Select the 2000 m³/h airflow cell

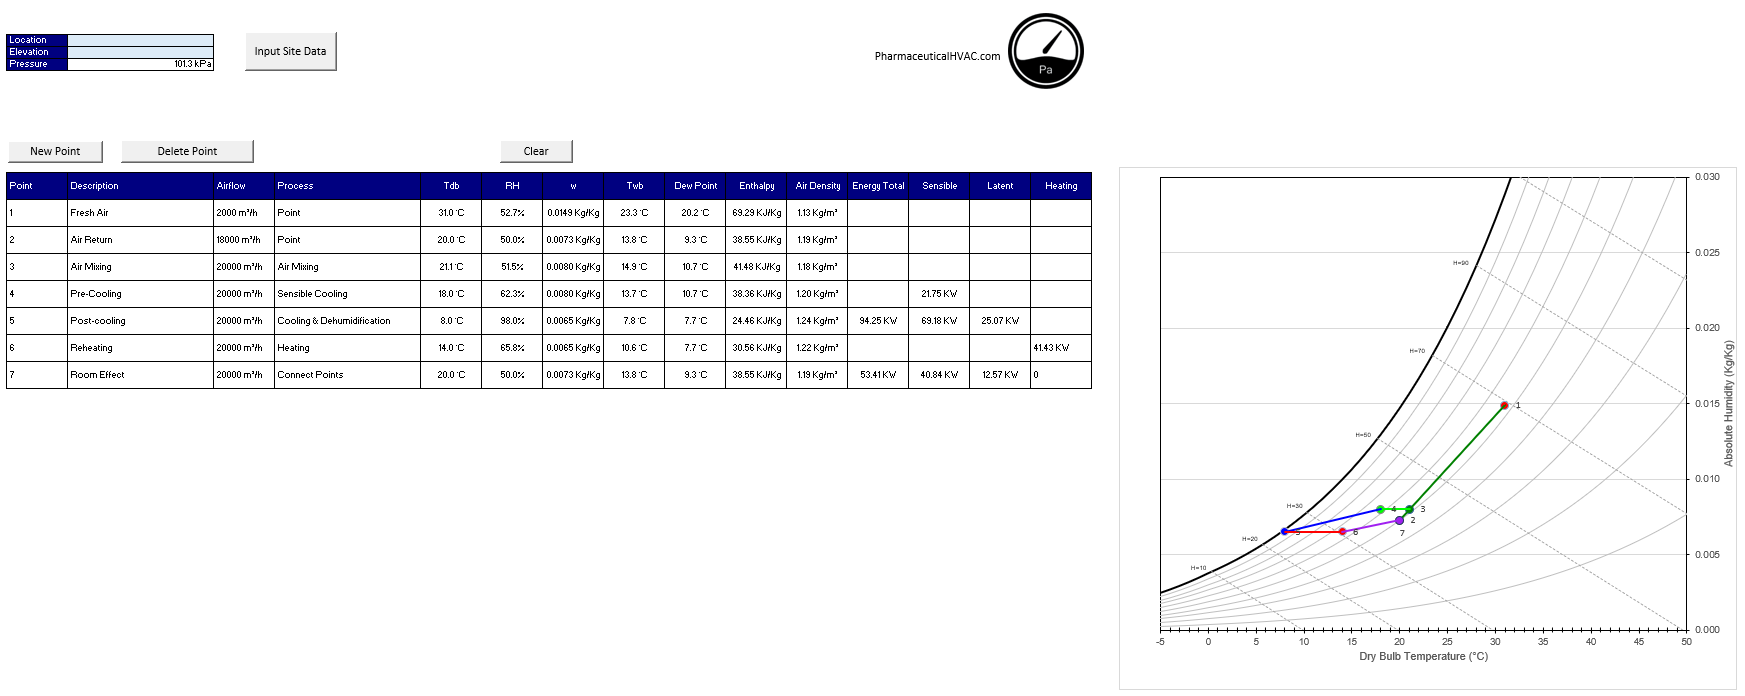point(243,213)
